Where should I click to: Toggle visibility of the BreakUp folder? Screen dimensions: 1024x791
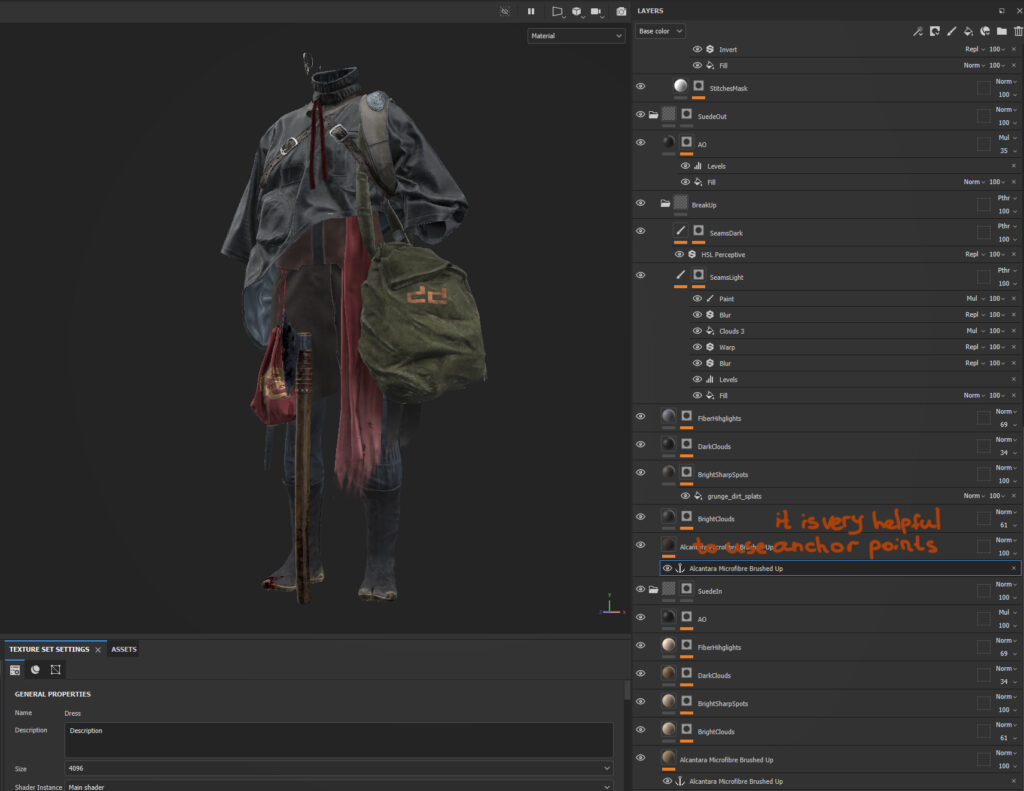[x=641, y=204]
